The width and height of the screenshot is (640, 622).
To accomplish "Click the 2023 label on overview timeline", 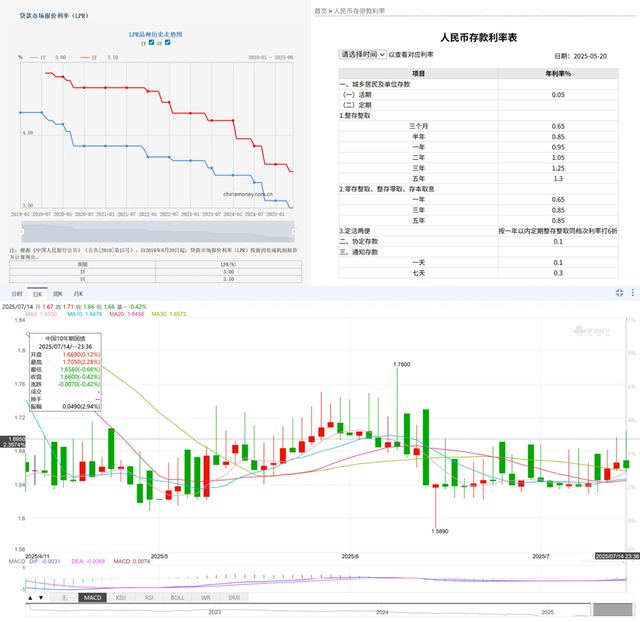I will (215, 612).
